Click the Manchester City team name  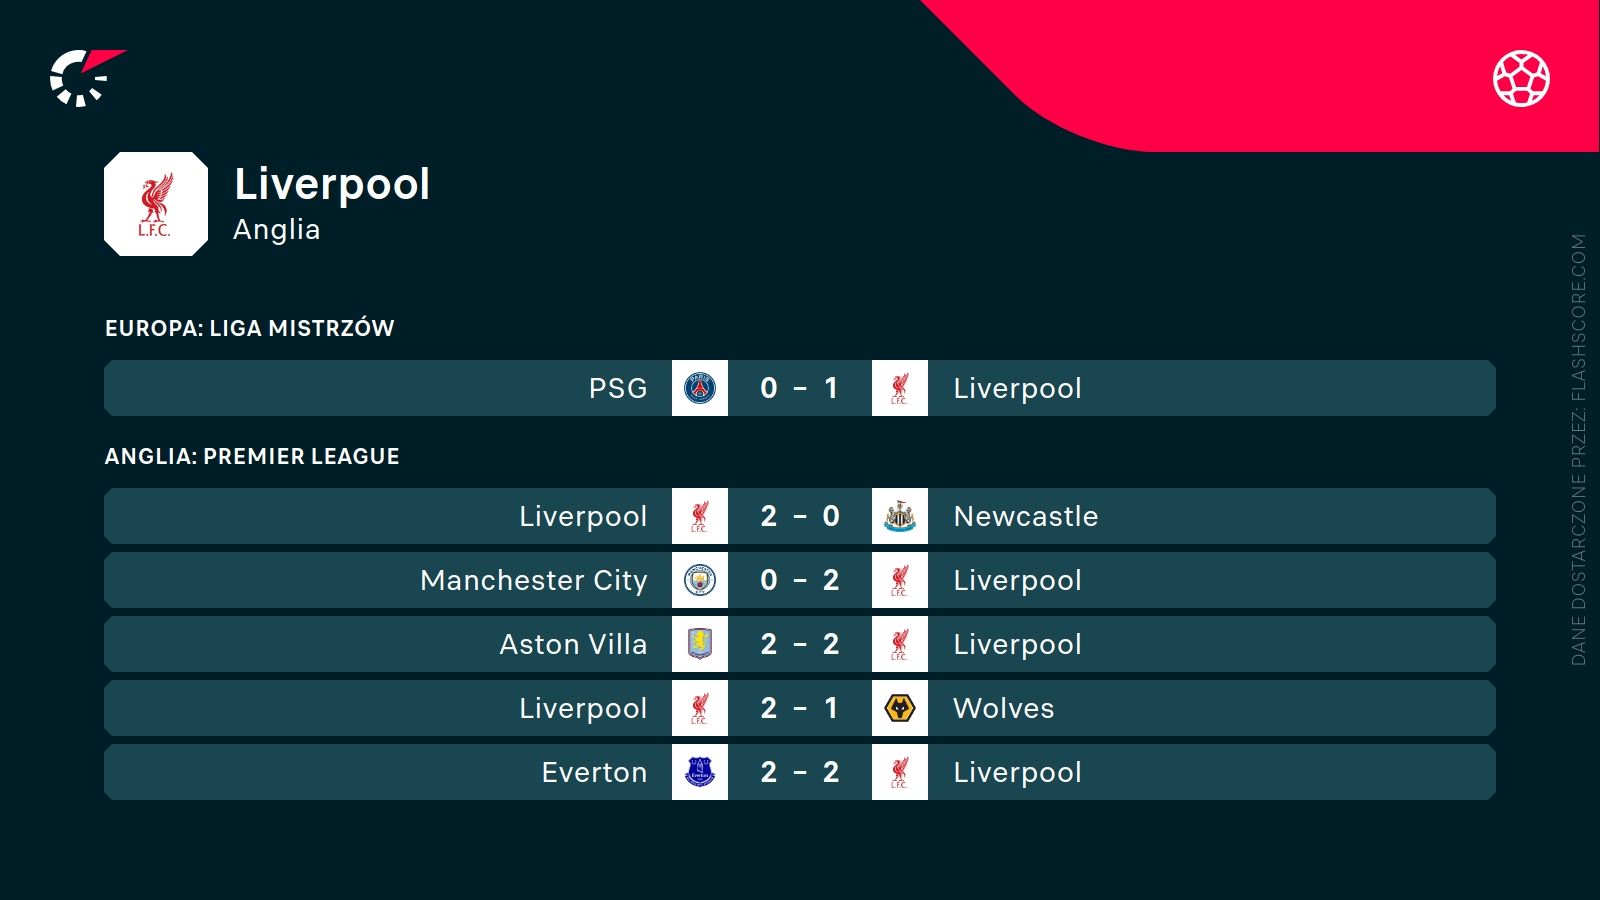[534, 580]
